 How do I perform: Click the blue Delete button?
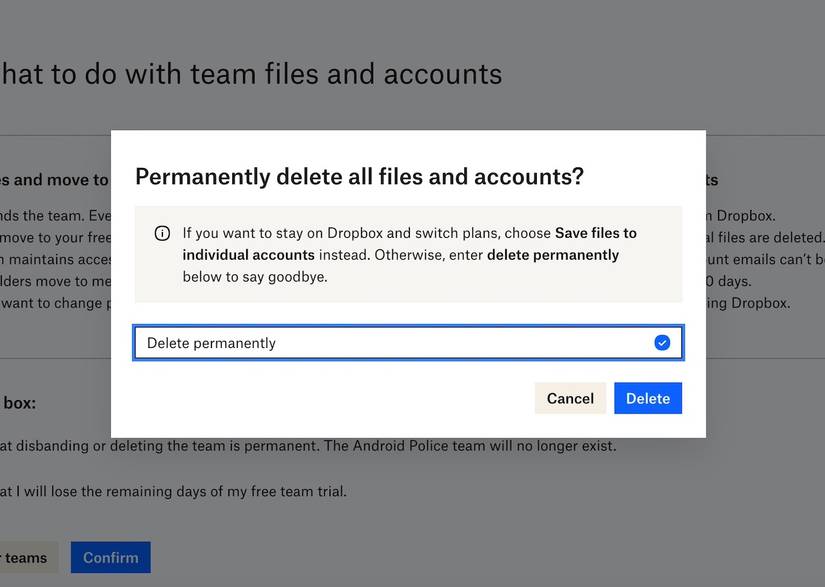(x=647, y=398)
